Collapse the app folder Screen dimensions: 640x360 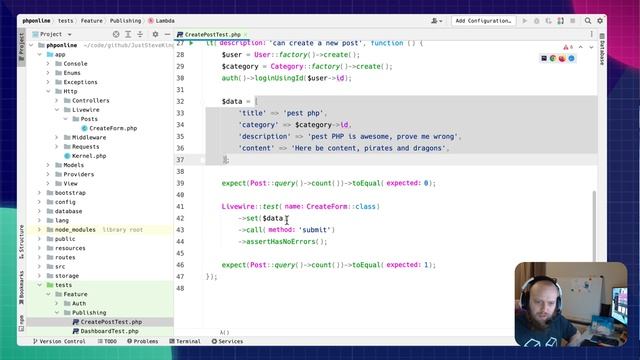click(40, 54)
